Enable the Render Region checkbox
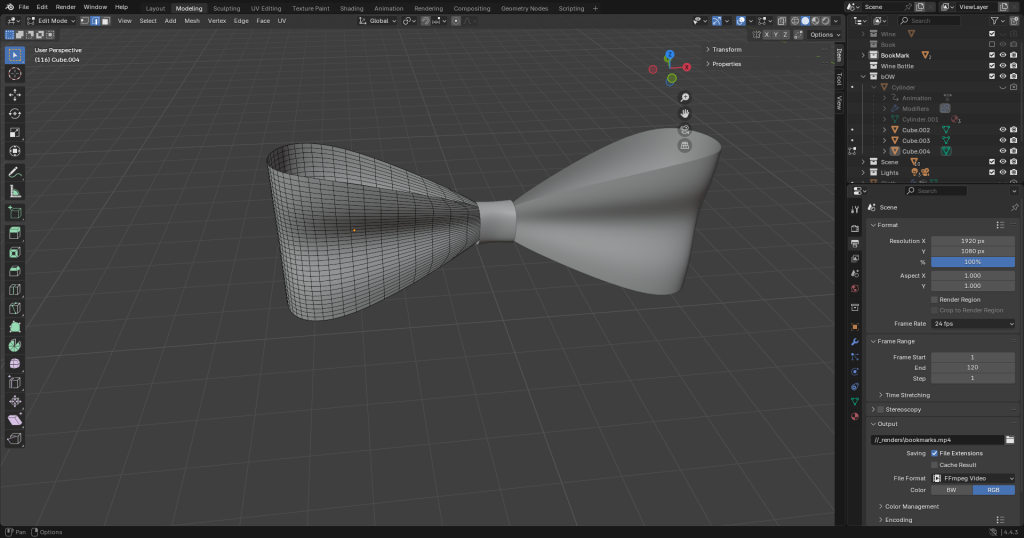The width and height of the screenshot is (1024, 538). 934,299
